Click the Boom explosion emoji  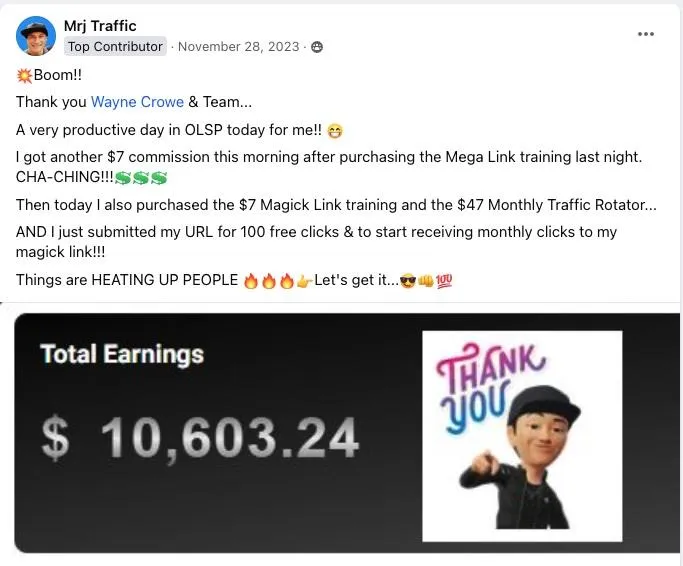pos(24,75)
